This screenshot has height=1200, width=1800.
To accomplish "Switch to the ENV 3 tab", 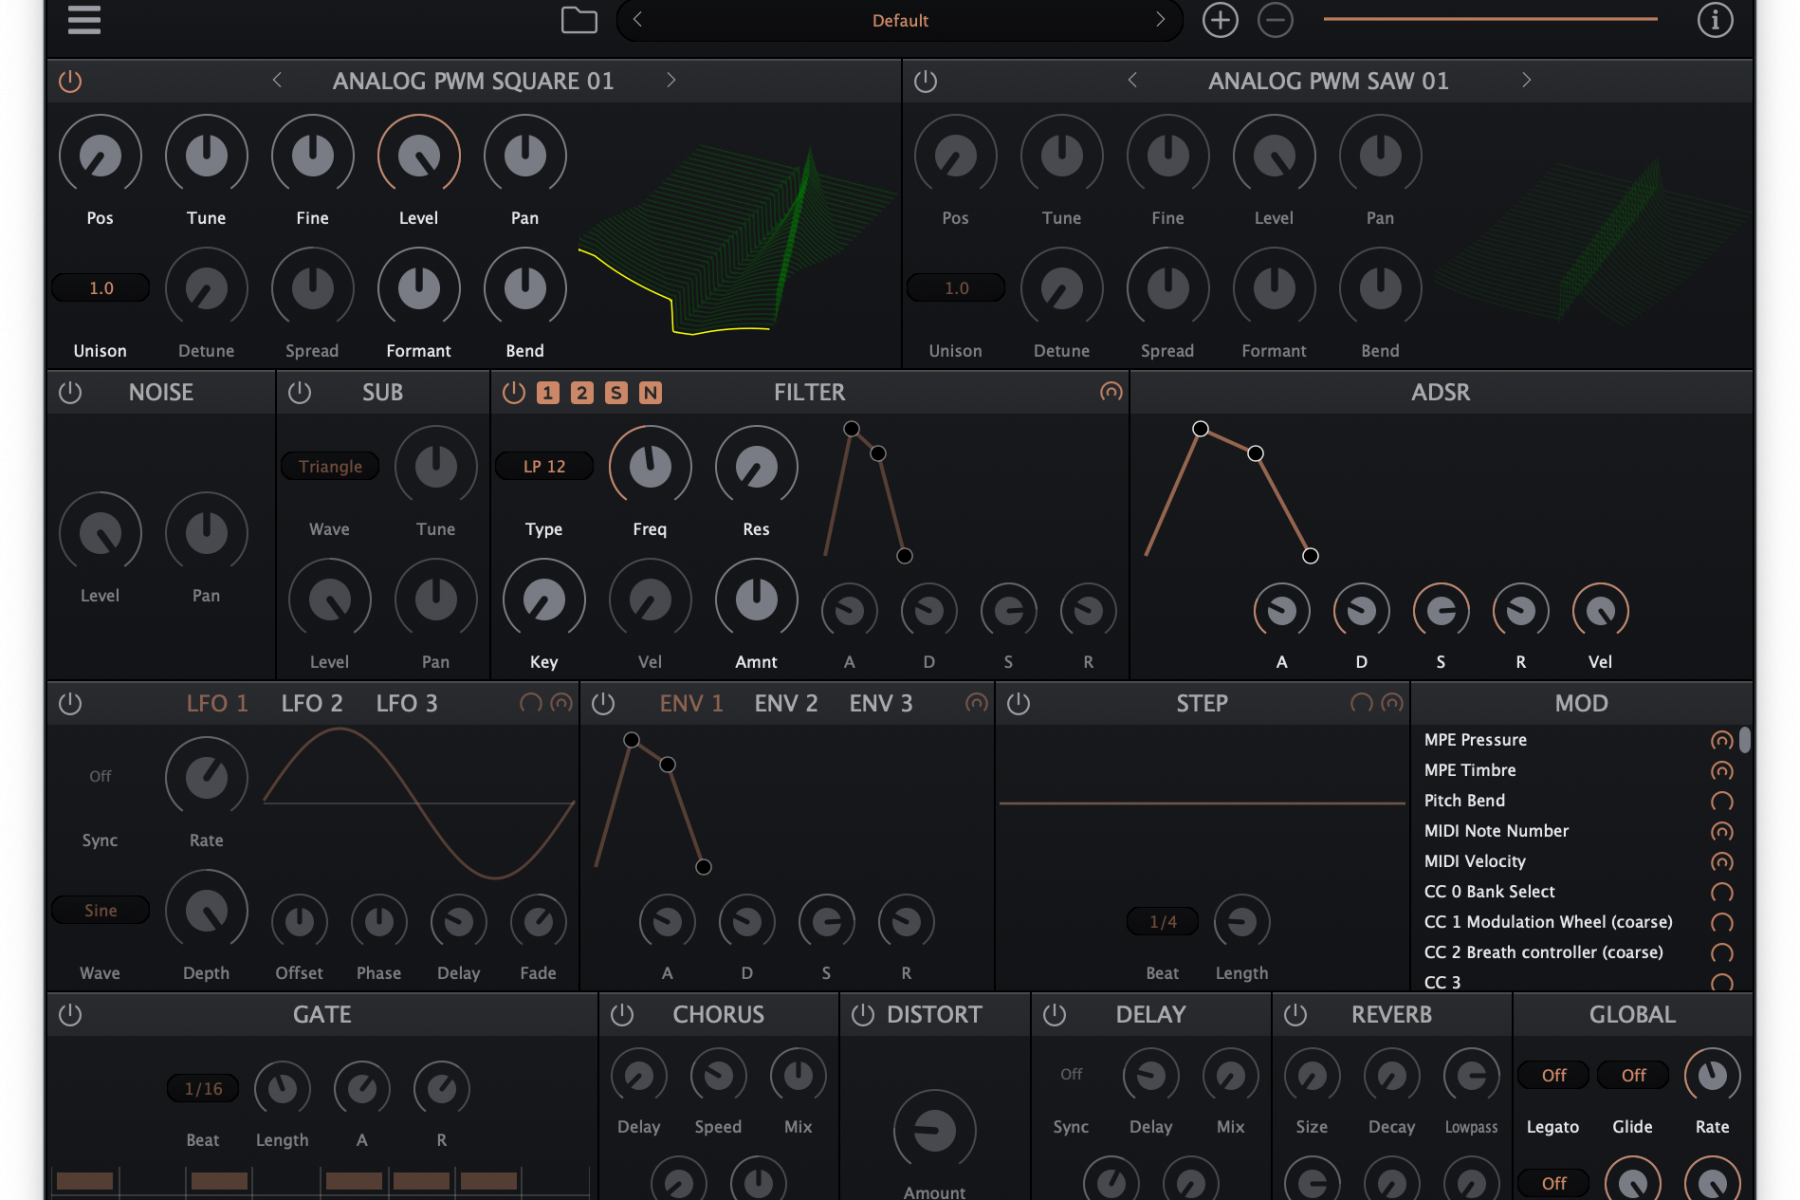I will (x=880, y=704).
